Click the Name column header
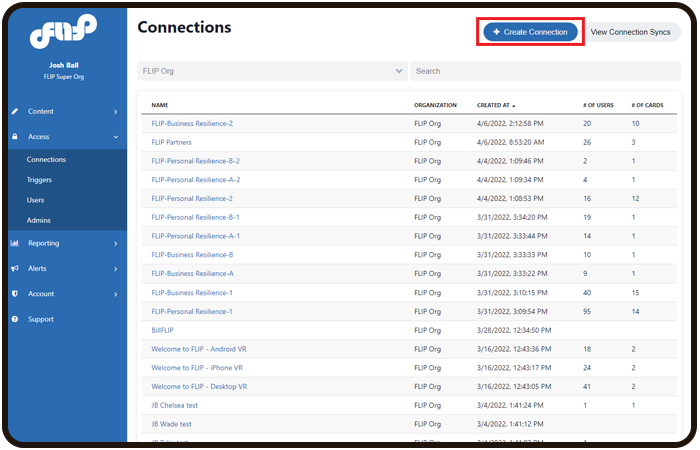 pos(160,105)
